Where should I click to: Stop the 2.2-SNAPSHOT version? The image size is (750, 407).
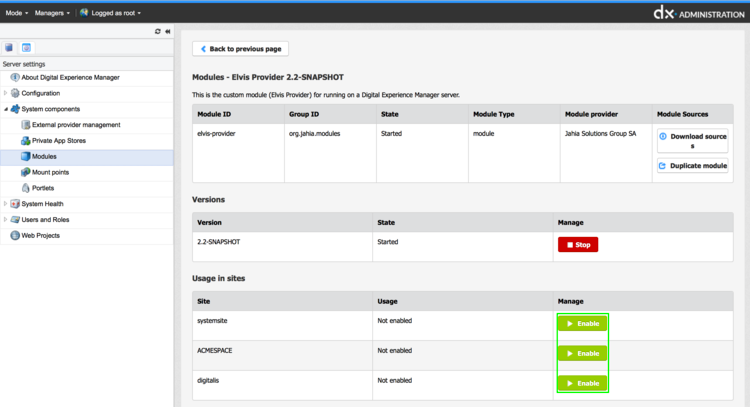(x=577, y=244)
